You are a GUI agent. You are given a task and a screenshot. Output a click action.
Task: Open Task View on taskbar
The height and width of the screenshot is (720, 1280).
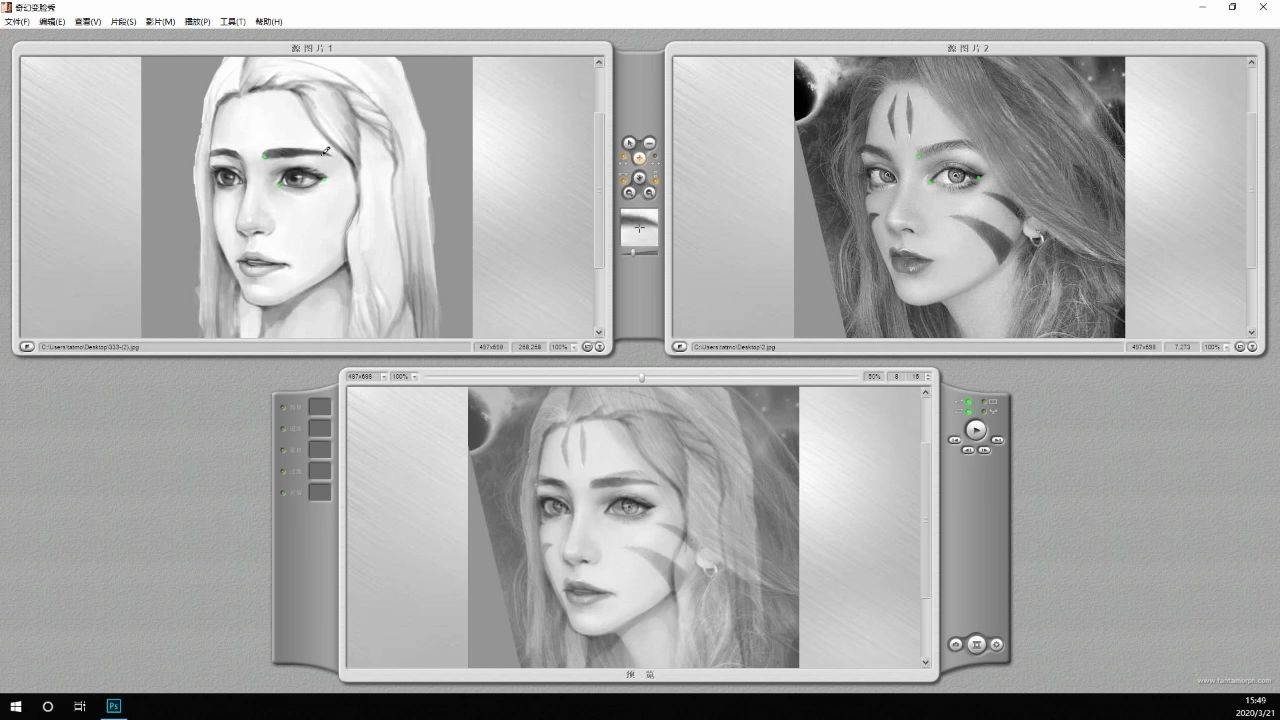click(80, 706)
